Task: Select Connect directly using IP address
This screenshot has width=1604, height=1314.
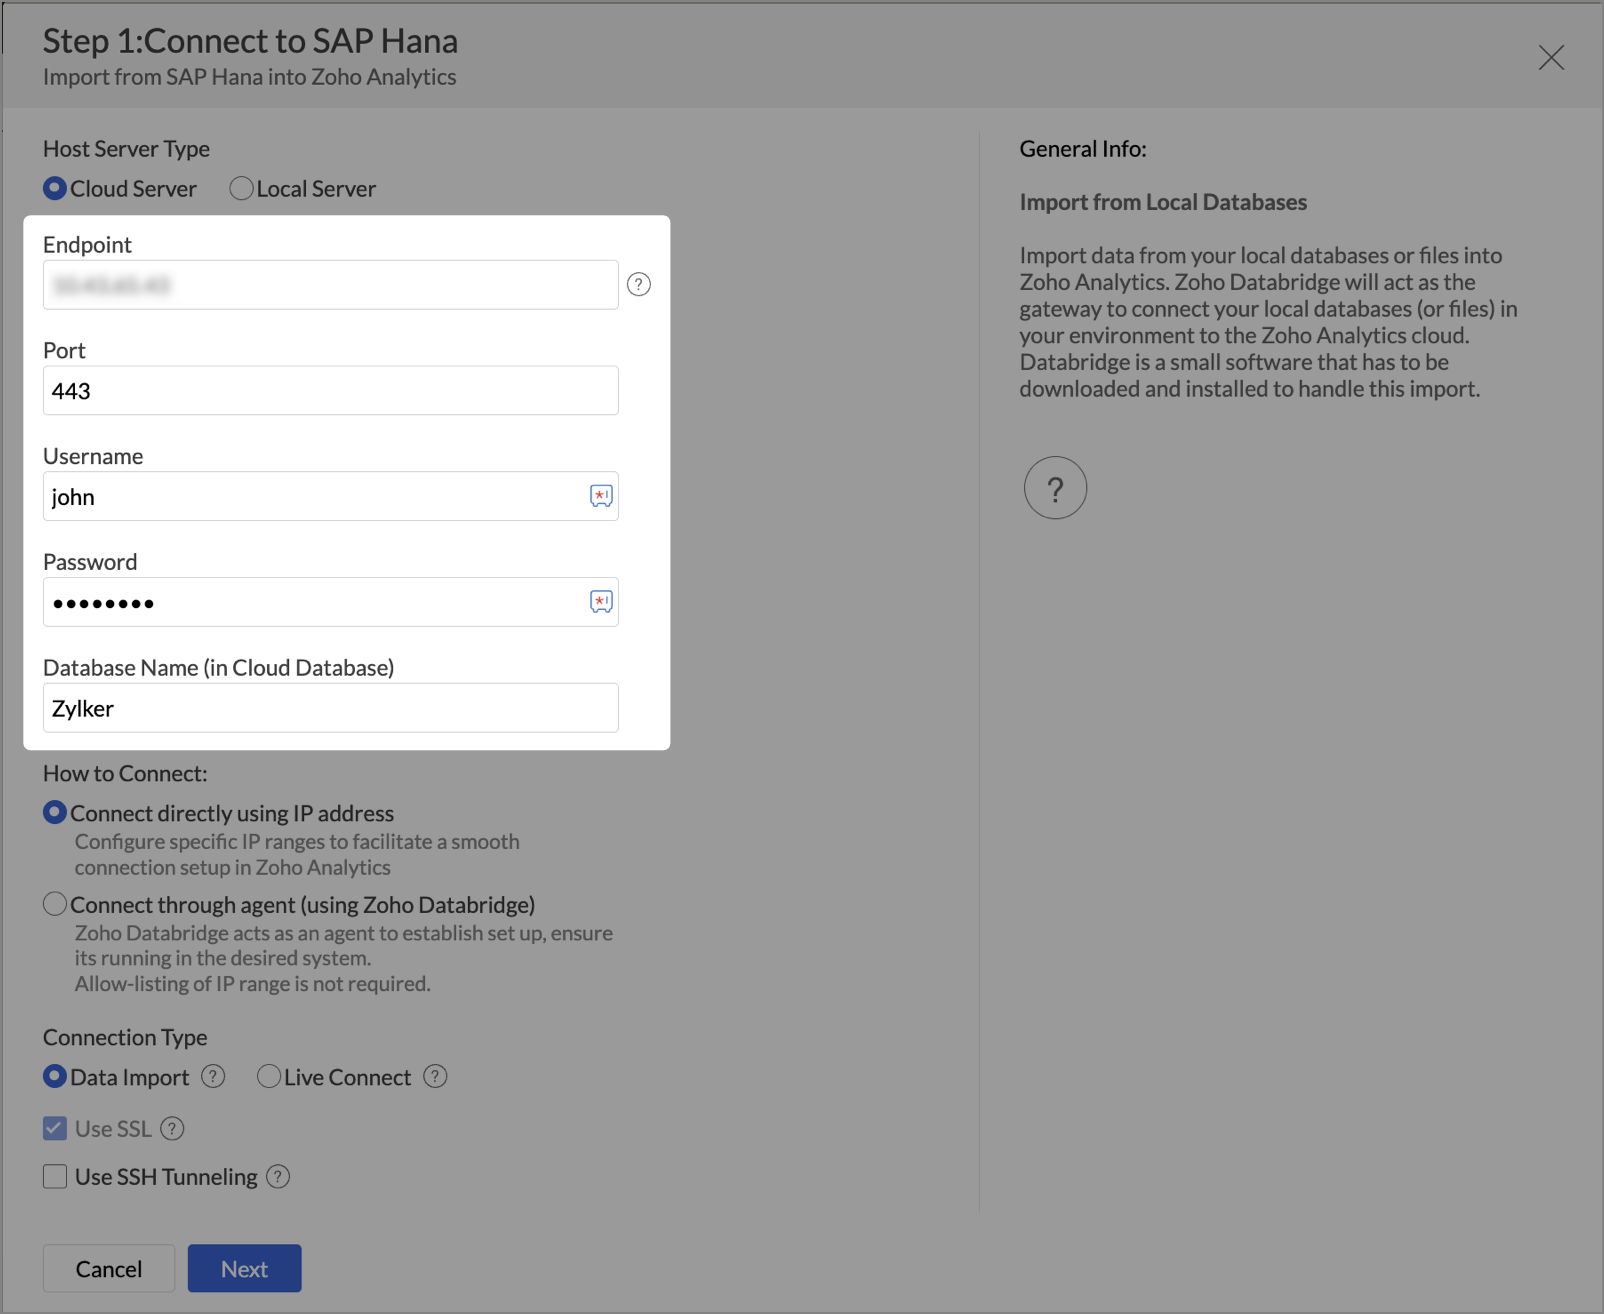Action: tap(55, 813)
